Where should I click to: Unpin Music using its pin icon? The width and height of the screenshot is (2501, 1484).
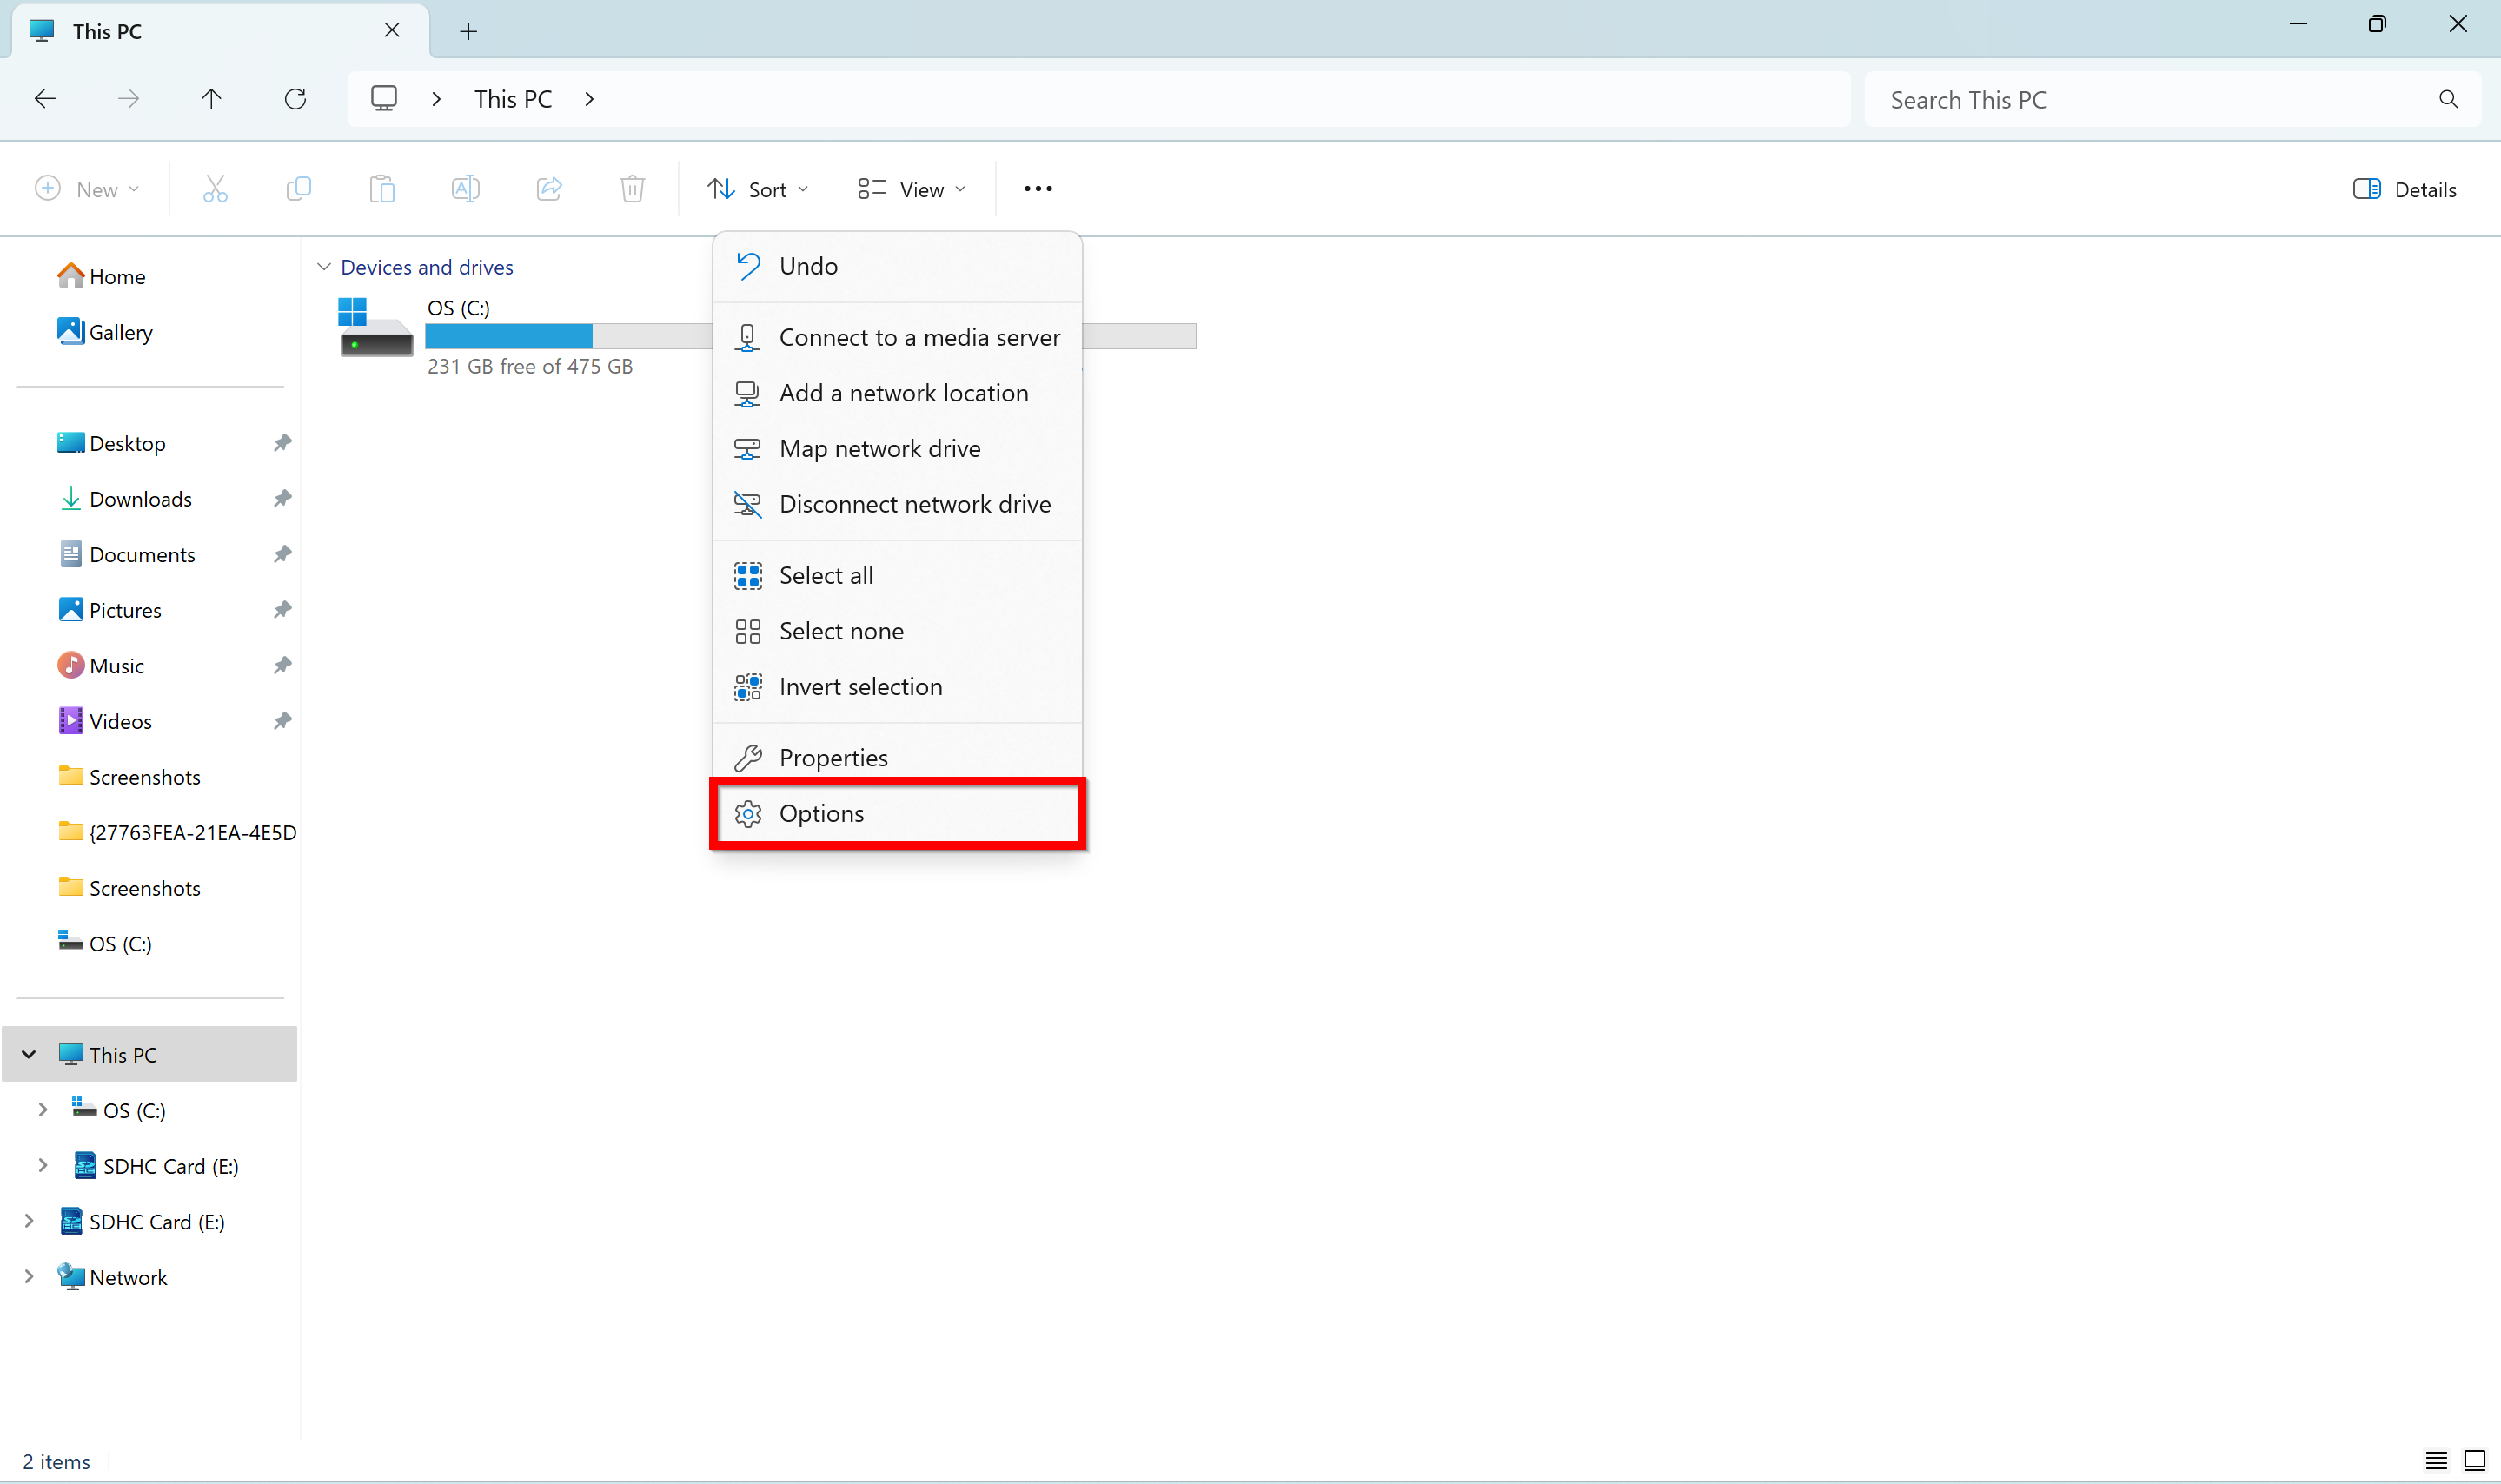click(283, 665)
